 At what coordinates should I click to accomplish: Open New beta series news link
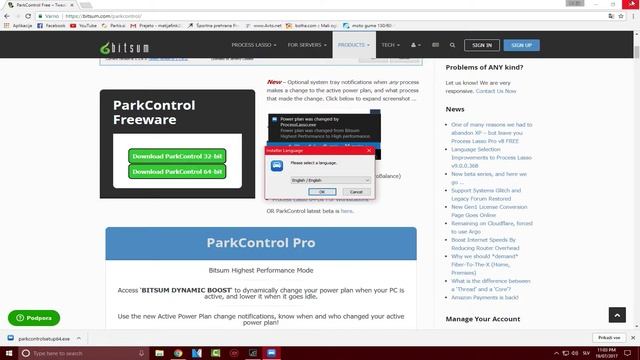coord(489,178)
